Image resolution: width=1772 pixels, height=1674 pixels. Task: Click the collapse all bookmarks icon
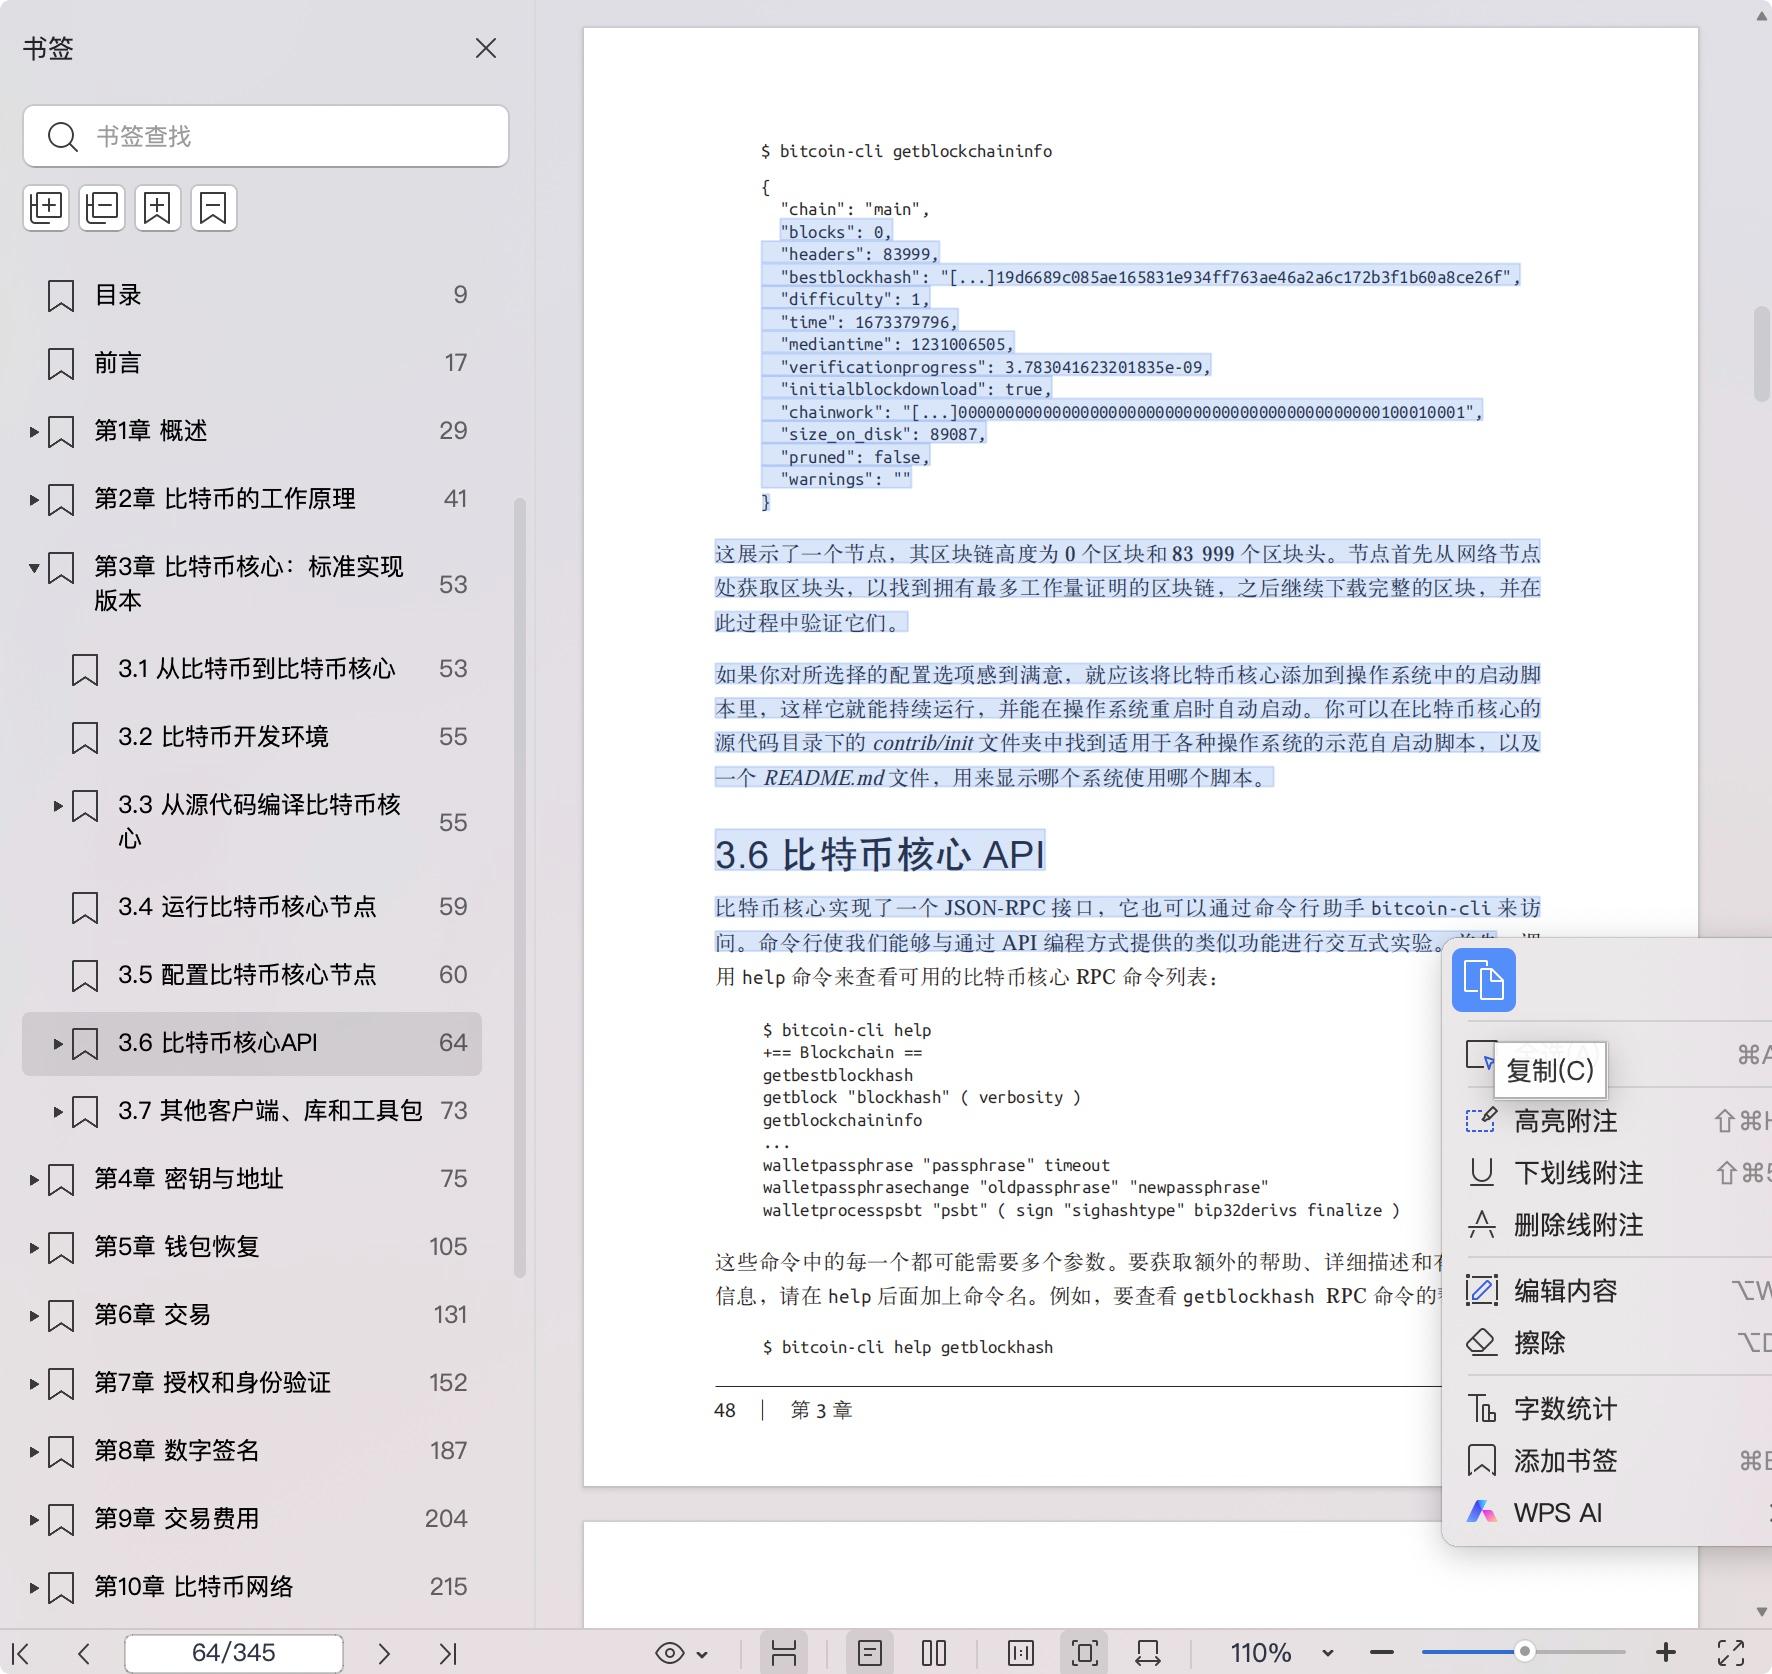tap(102, 208)
